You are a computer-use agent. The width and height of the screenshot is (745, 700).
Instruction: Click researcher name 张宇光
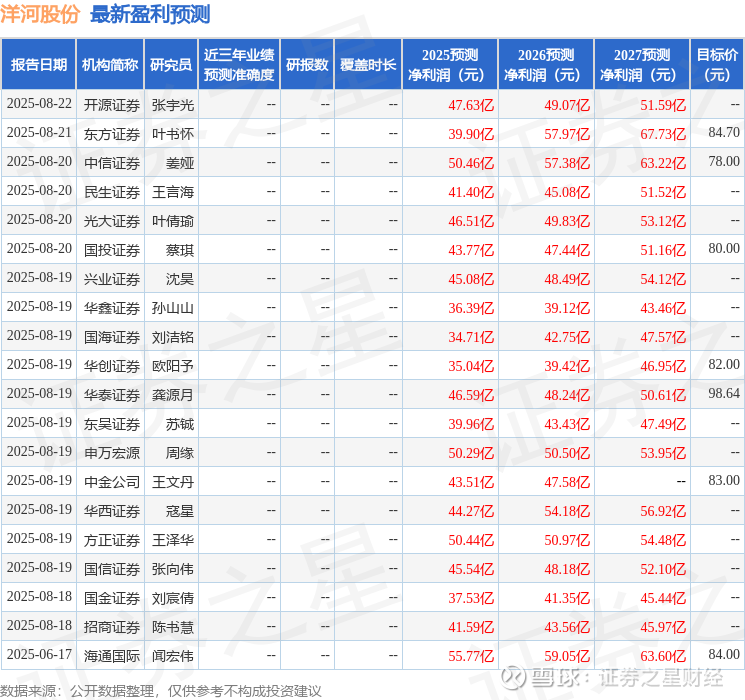click(173, 105)
